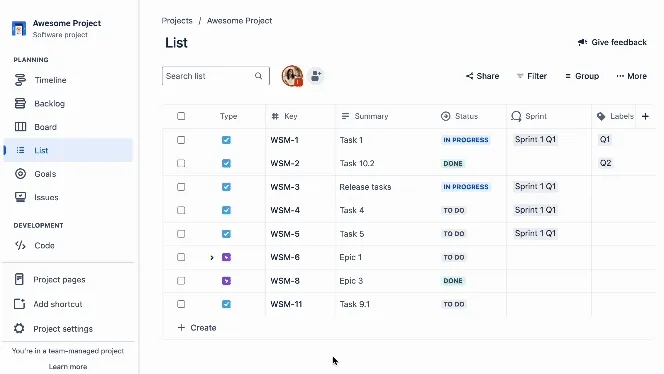Click the task type icon for WSM-3
Image resolution: width=664 pixels, height=374 pixels.
pyautogui.click(x=227, y=187)
